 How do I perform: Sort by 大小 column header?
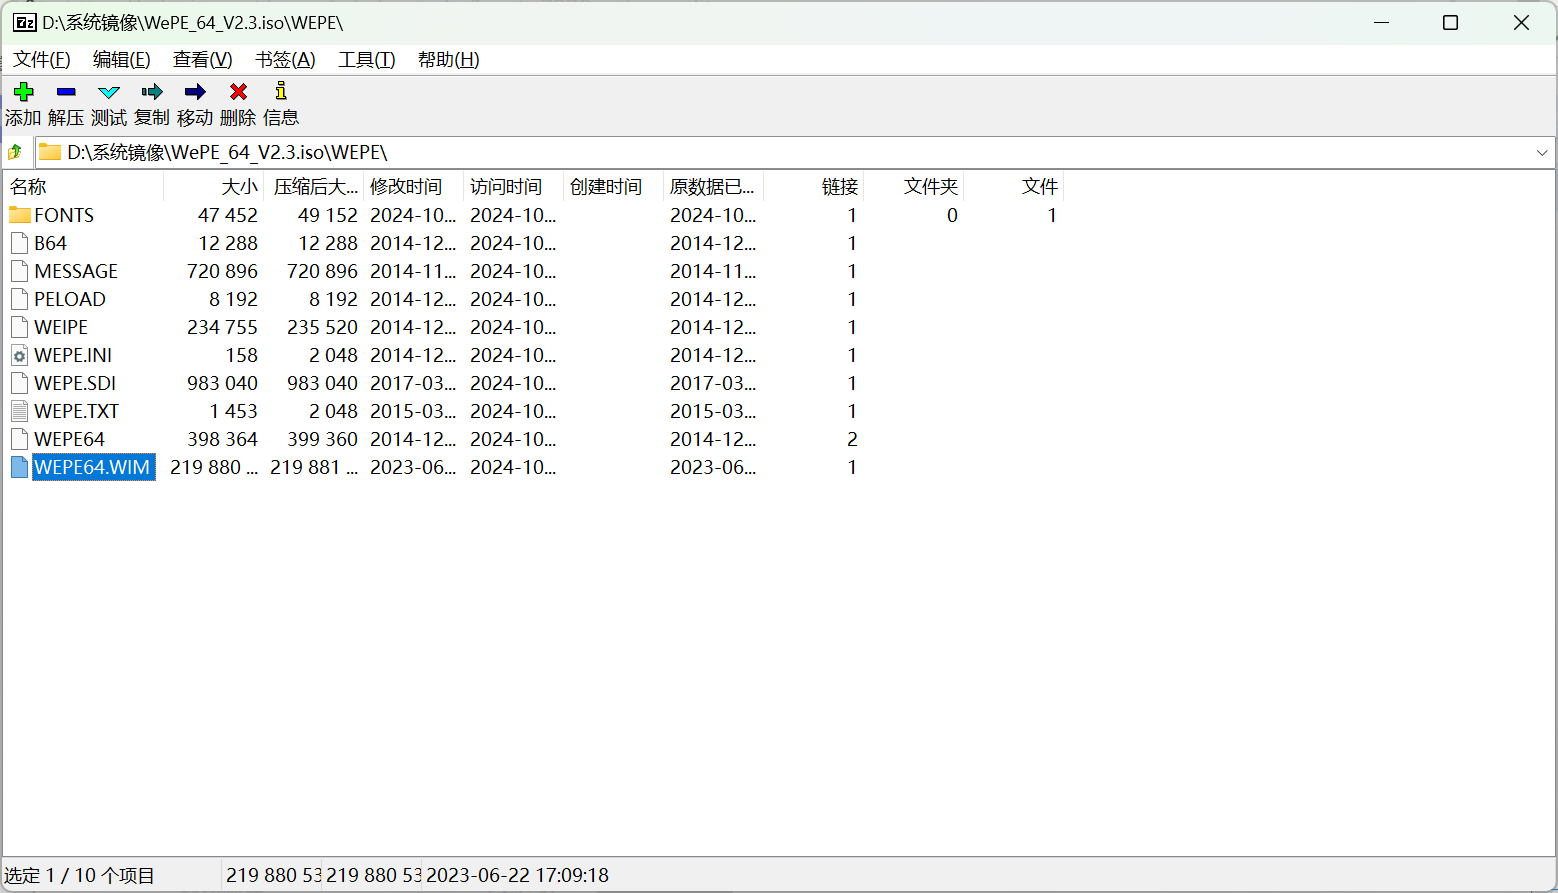tap(214, 187)
